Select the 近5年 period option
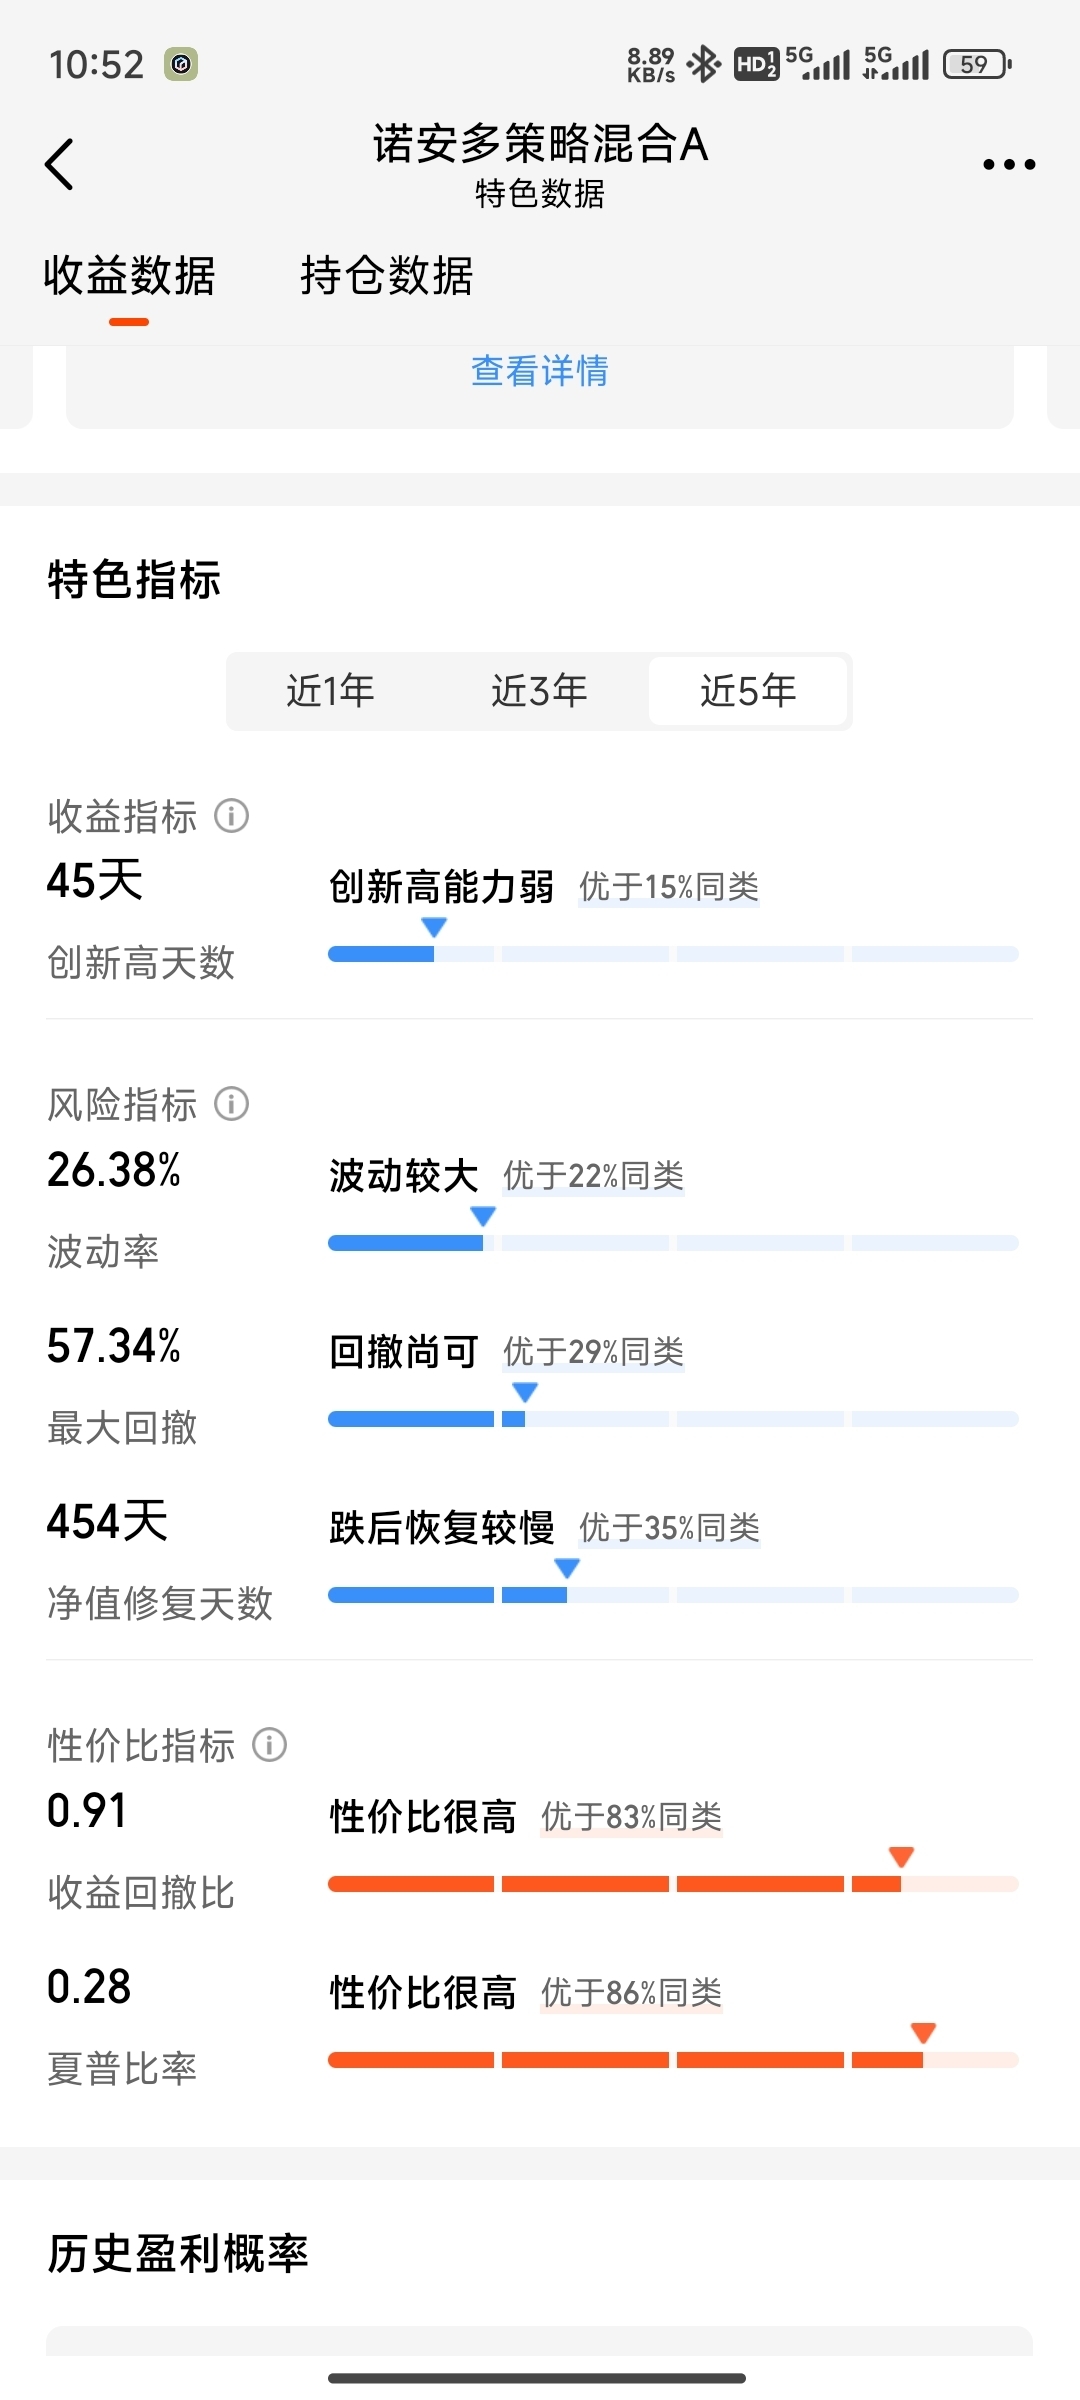The image size is (1080, 2400). (x=748, y=691)
